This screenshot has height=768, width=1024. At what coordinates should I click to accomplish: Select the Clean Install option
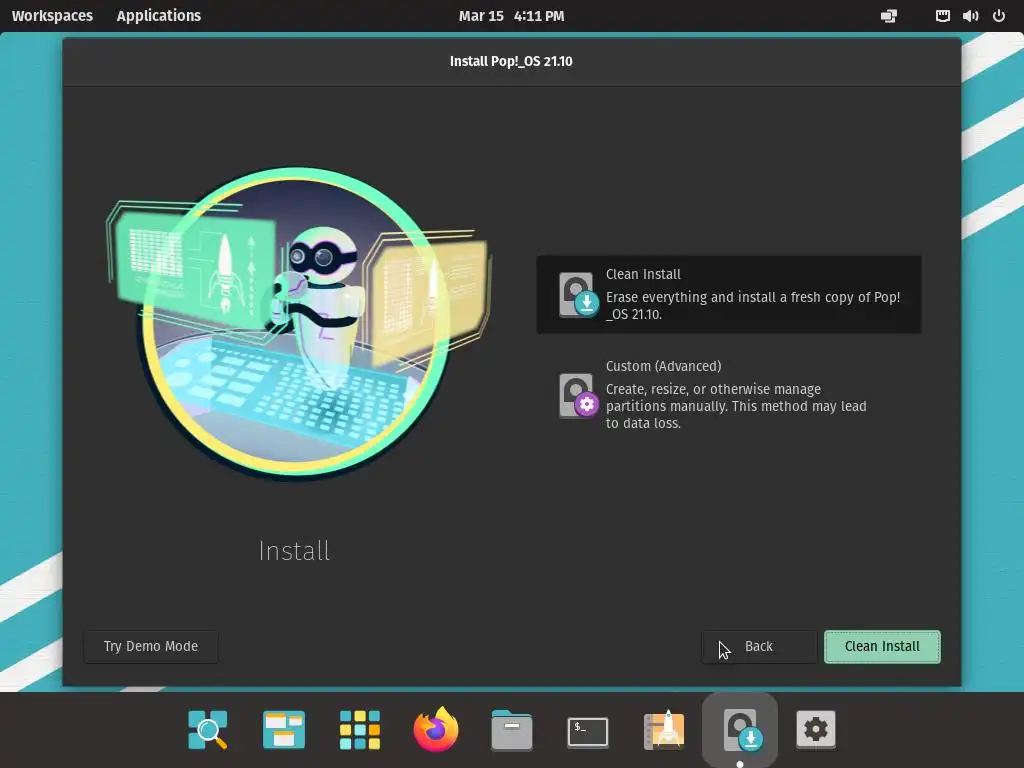coord(729,295)
